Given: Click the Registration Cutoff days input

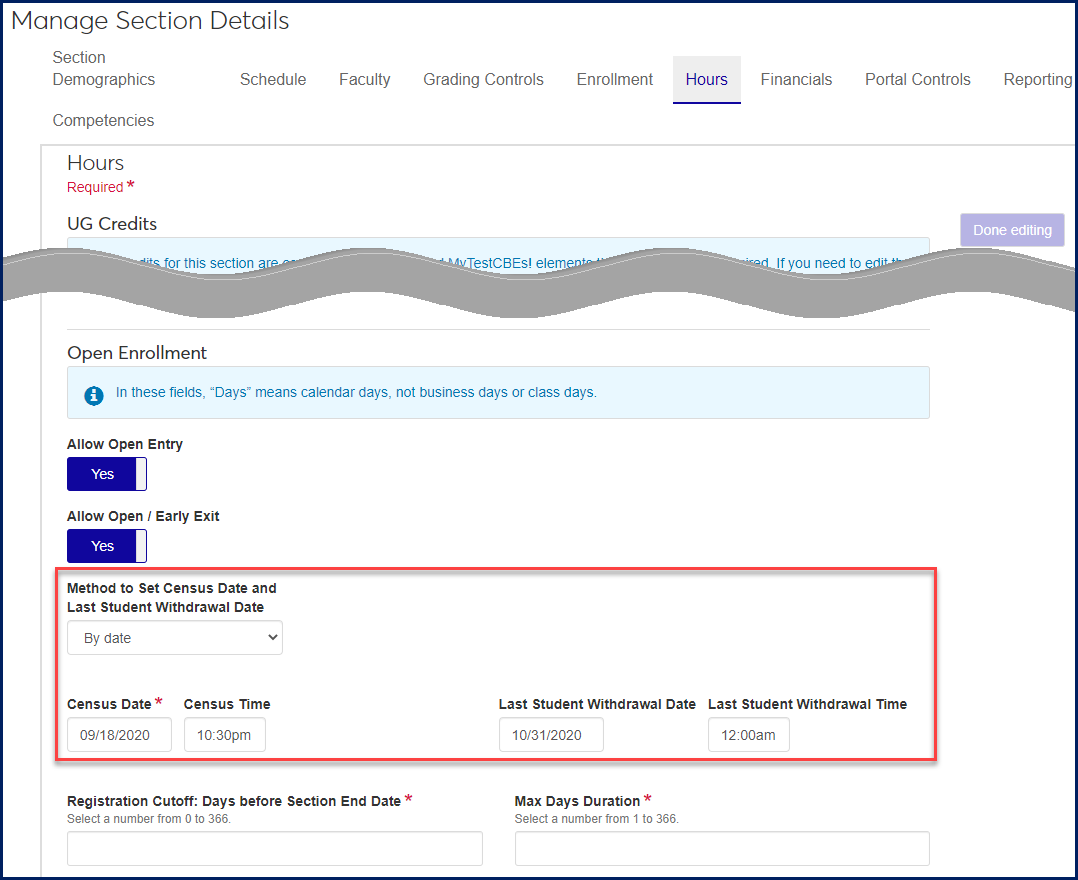Looking at the screenshot, I should pos(274,848).
